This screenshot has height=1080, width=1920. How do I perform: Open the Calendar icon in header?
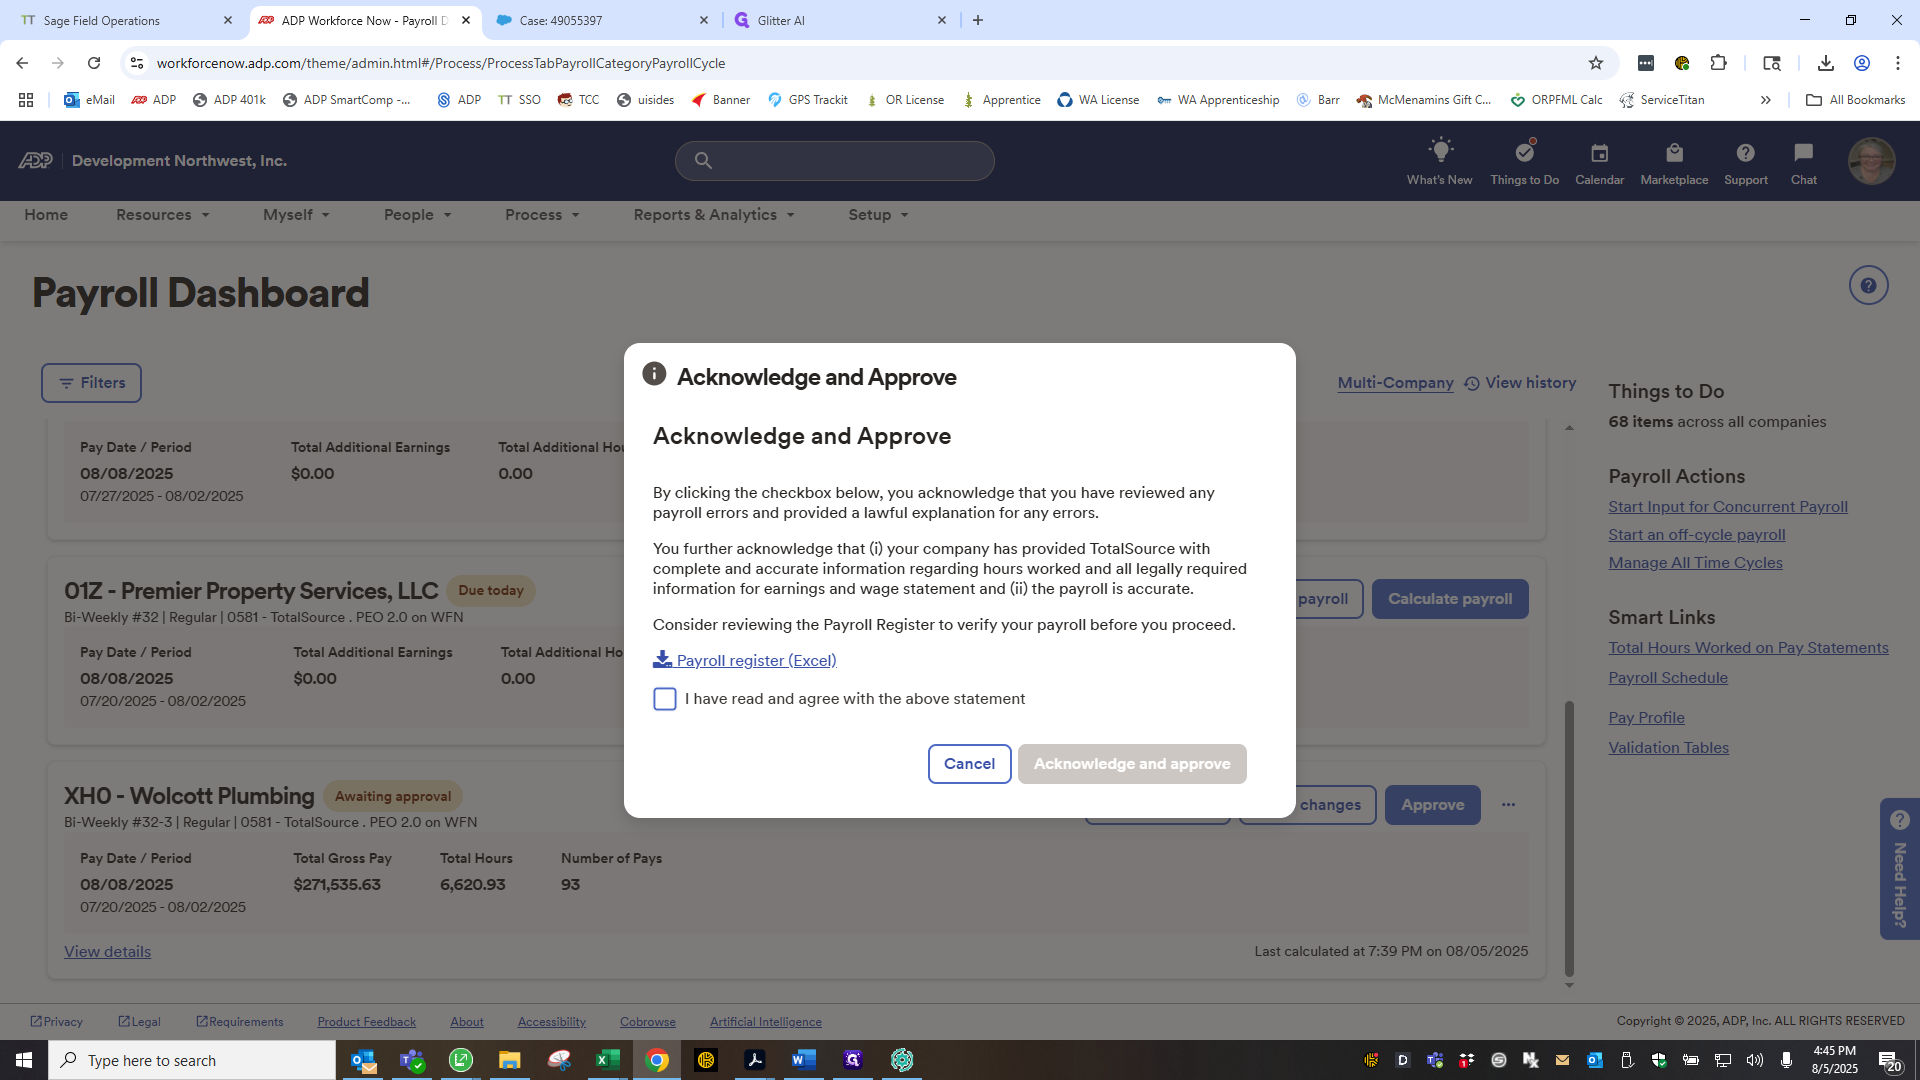[x=1599, y=161]
